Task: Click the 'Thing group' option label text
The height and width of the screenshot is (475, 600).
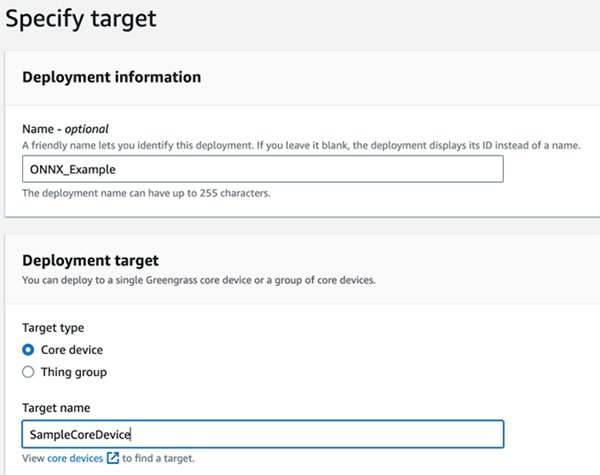Action: [73, 372]
